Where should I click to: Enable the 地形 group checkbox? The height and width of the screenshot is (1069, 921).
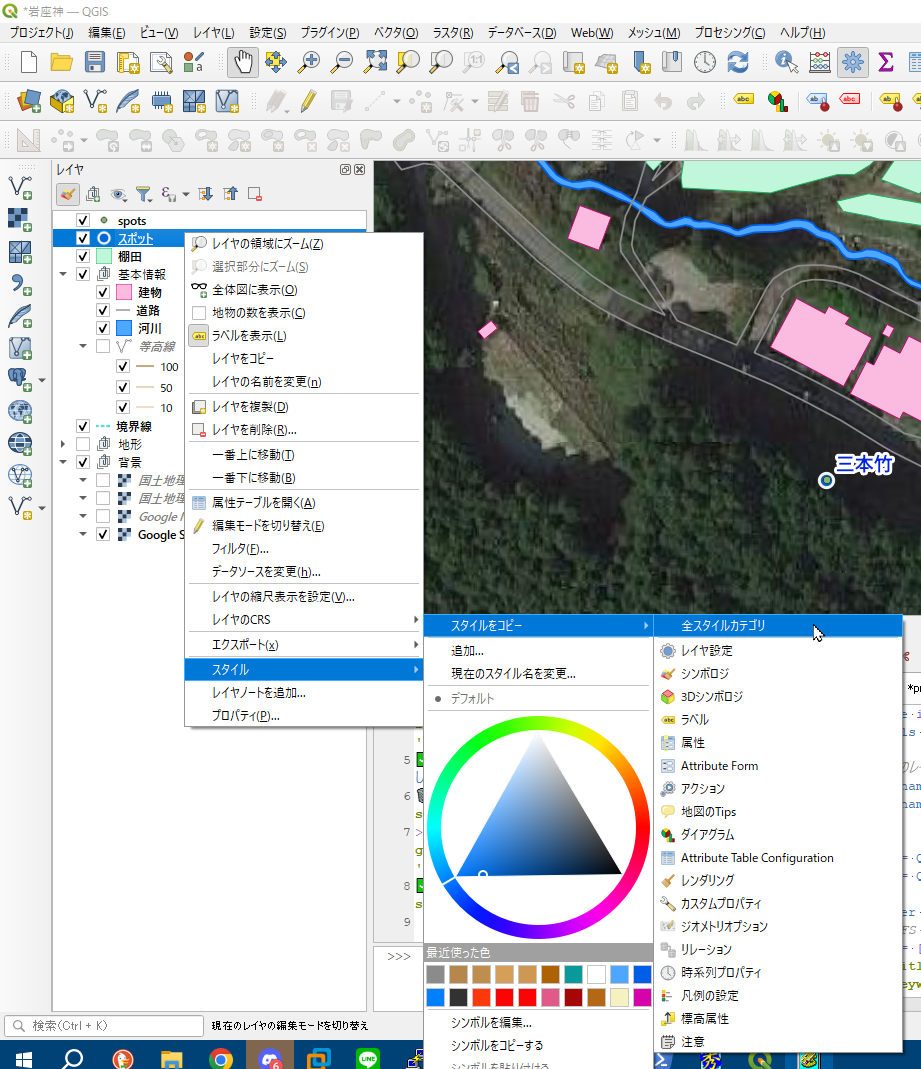coord(83,444)
